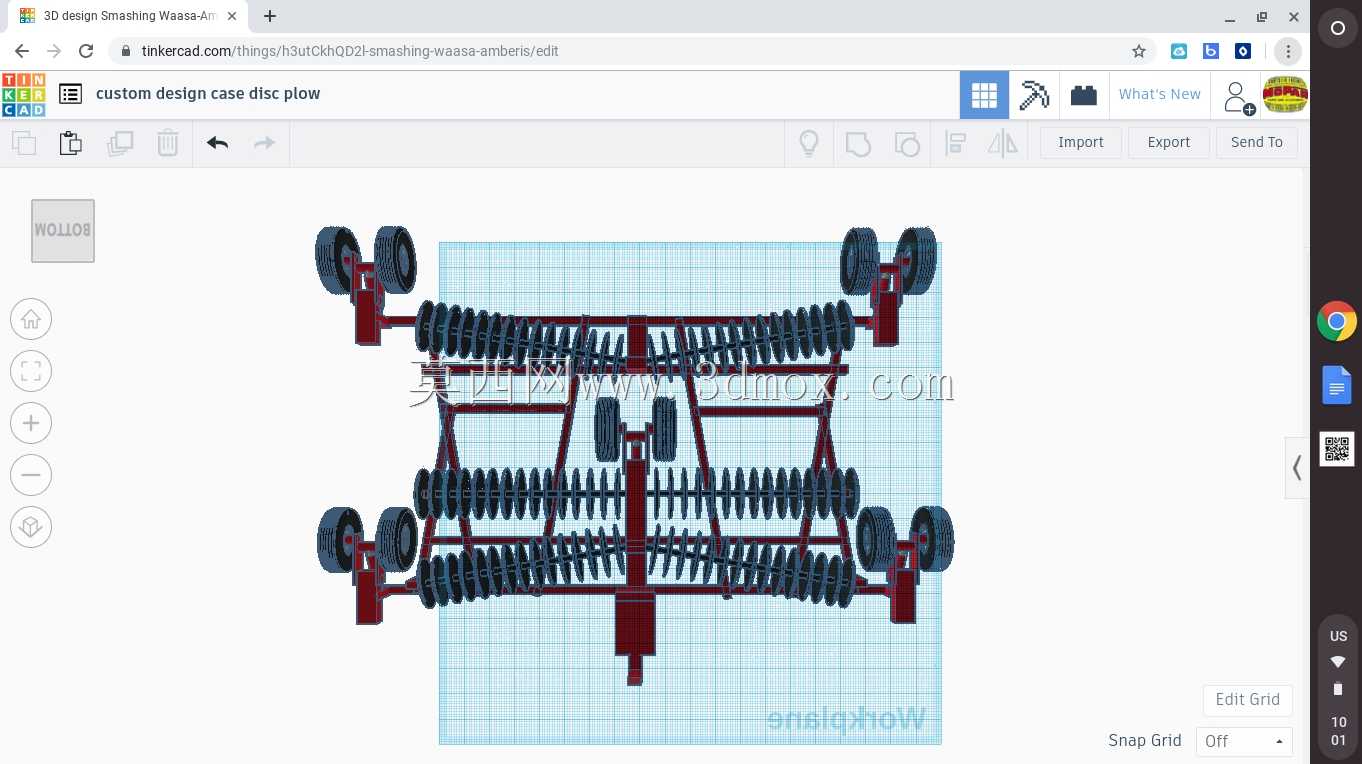Invite people with add-user icon
The height and width of the screenshot is (764, 1362).
pyautogui.click(x=1238, y=97)
